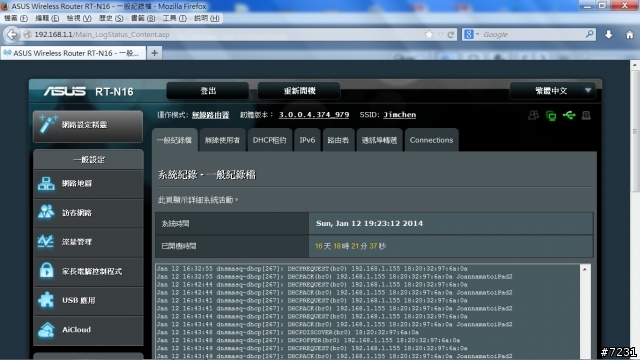Screen dimensions: 640x360
Task: Switch to the 路由表 tab
Action: click(x=338, y=140)
